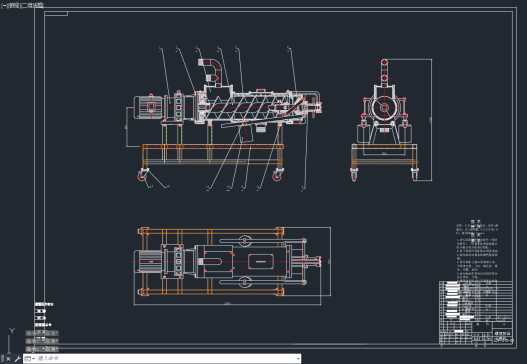This screenshot has height=364, width=527.
Task: Open the 二维线框 visual style menu
Action: [x=33, y=6]
